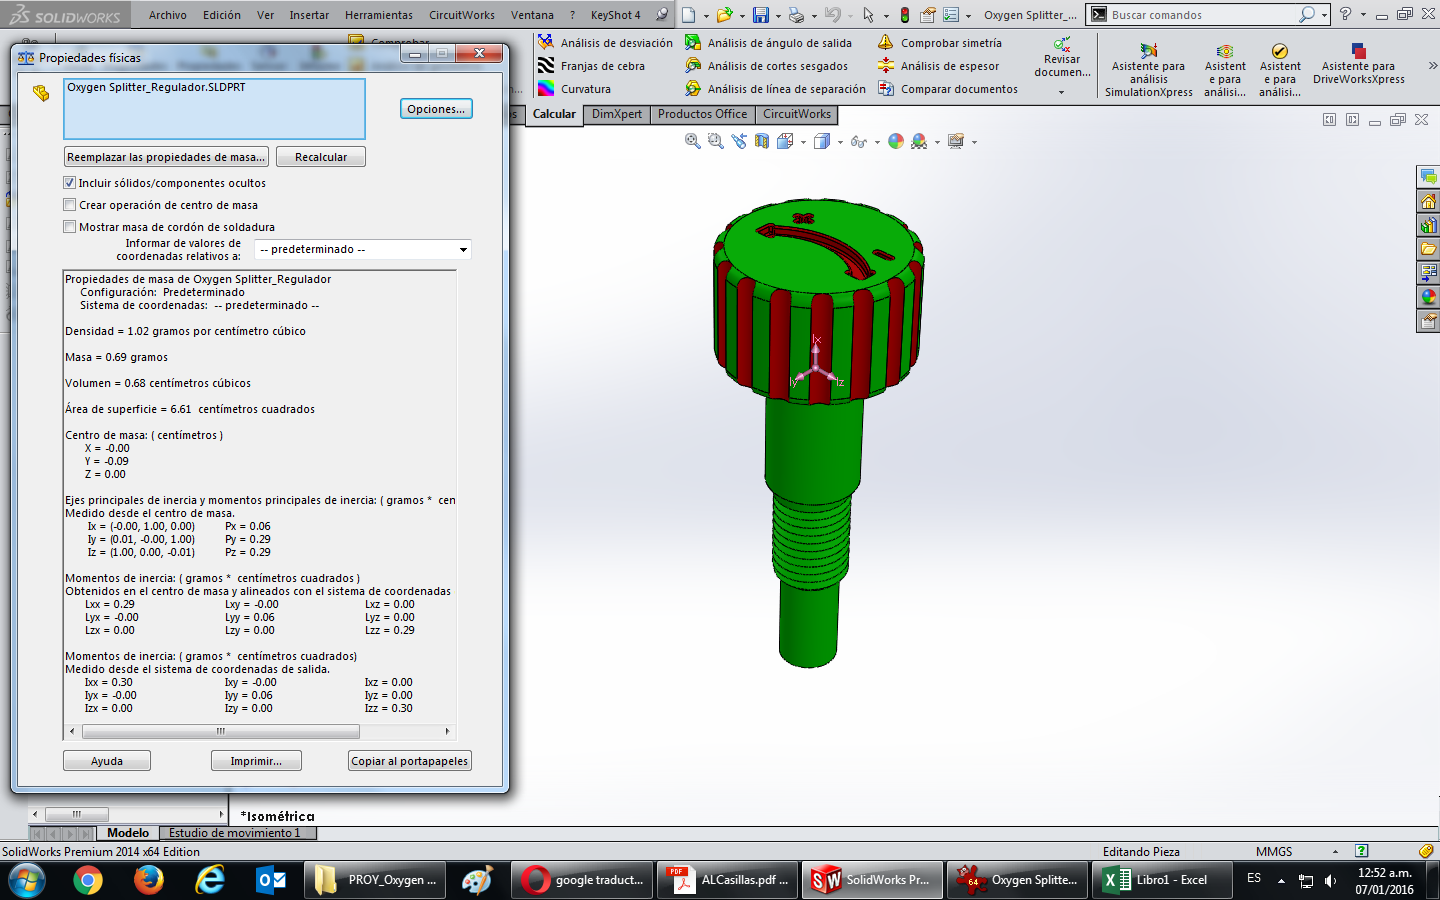The image size is (1440, 900).
Task: Click Reemplazar las propiedades de masa button
Action: [166, 157]
